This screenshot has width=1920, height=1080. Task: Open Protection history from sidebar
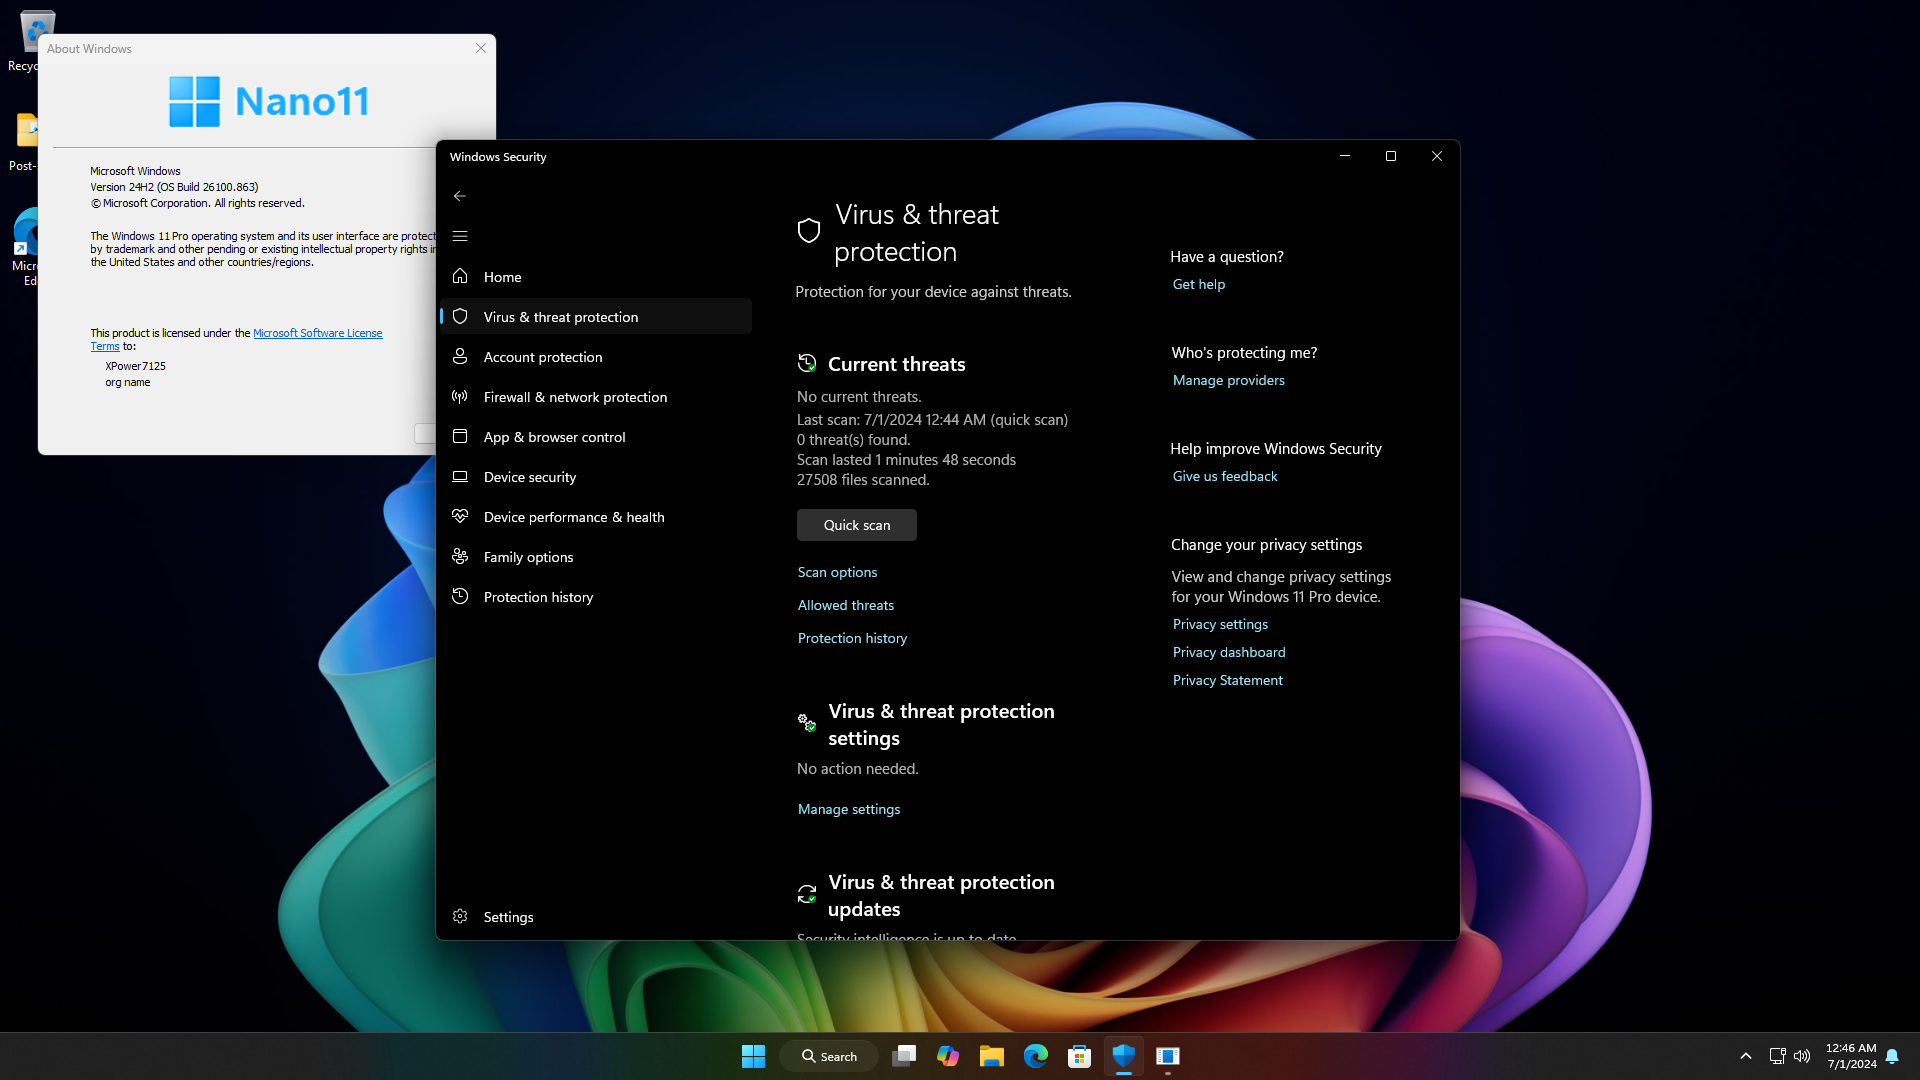click(538, 597)
